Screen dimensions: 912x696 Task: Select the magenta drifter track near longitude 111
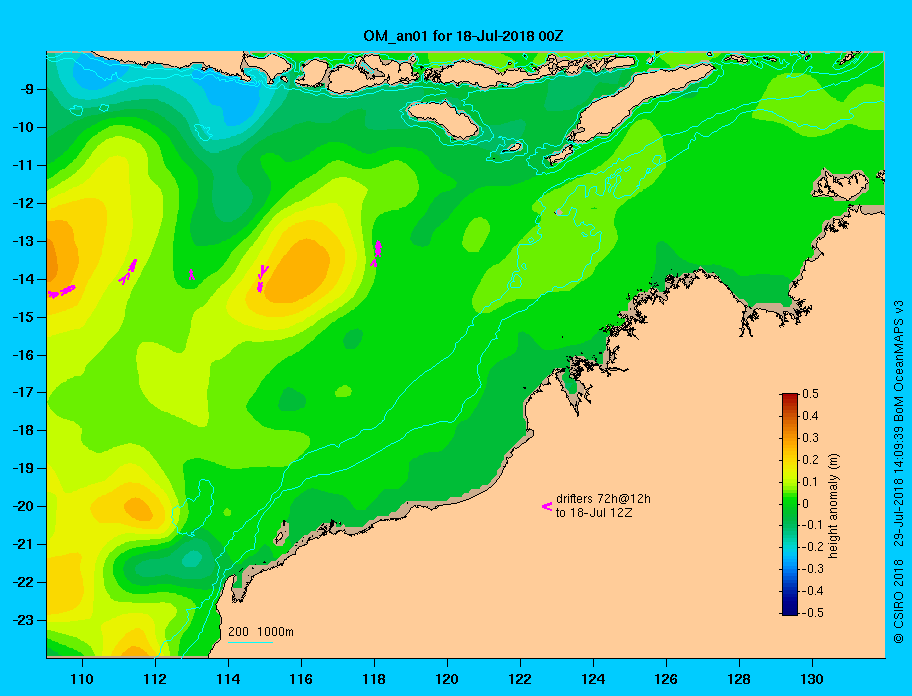128,272
